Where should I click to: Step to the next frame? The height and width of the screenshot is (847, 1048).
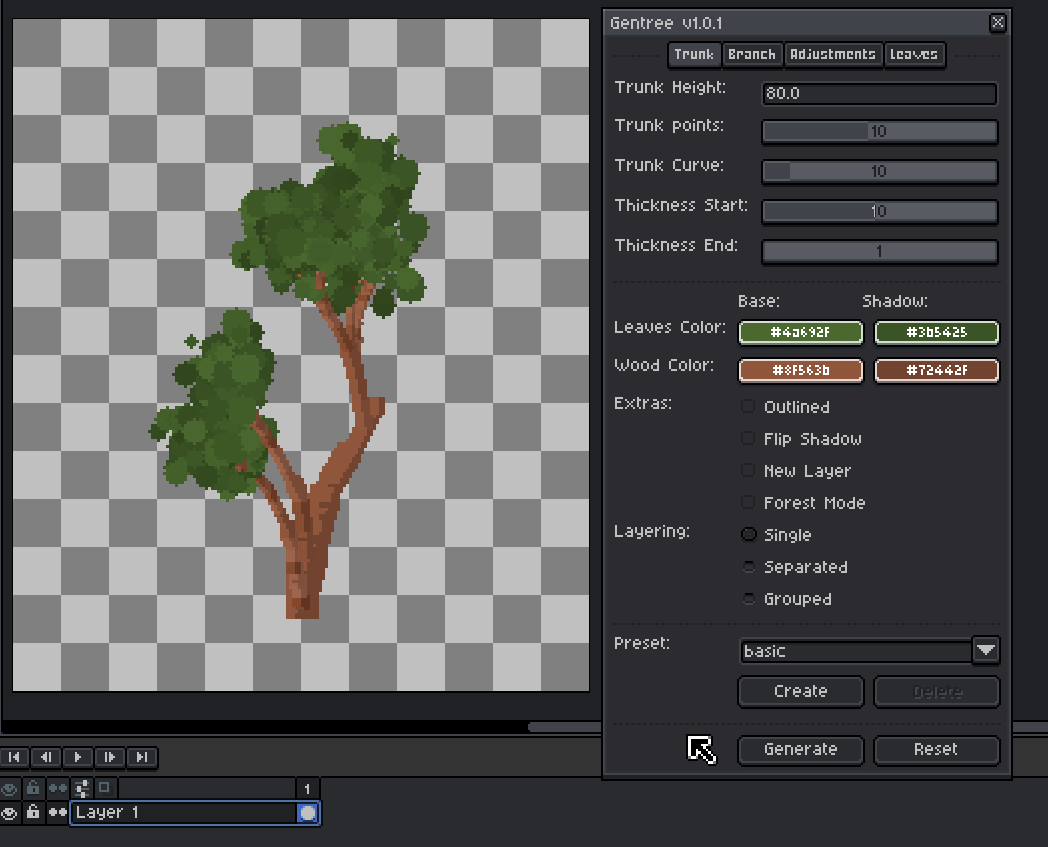110,757
